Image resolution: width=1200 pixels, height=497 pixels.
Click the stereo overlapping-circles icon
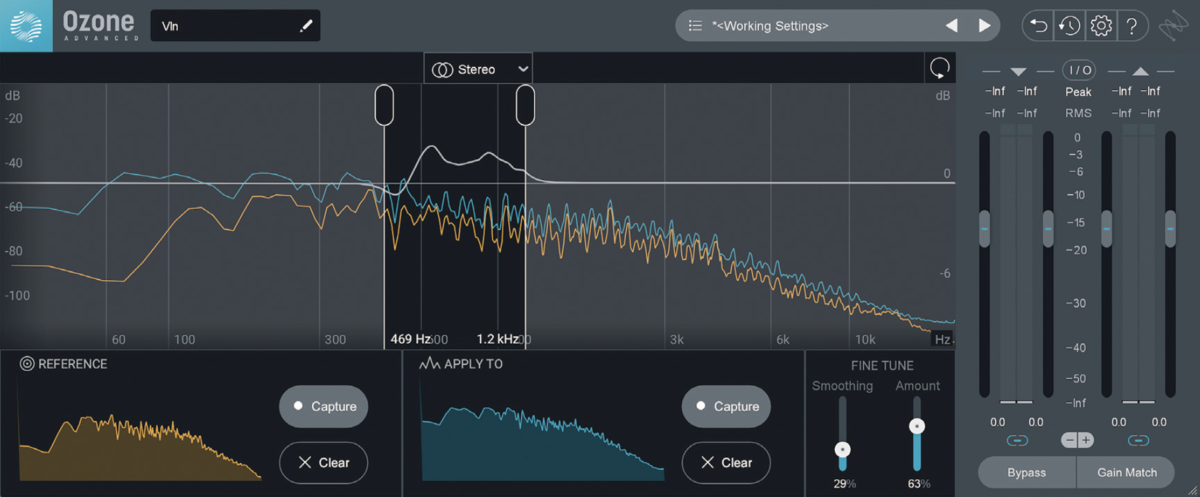coord(442,69)
